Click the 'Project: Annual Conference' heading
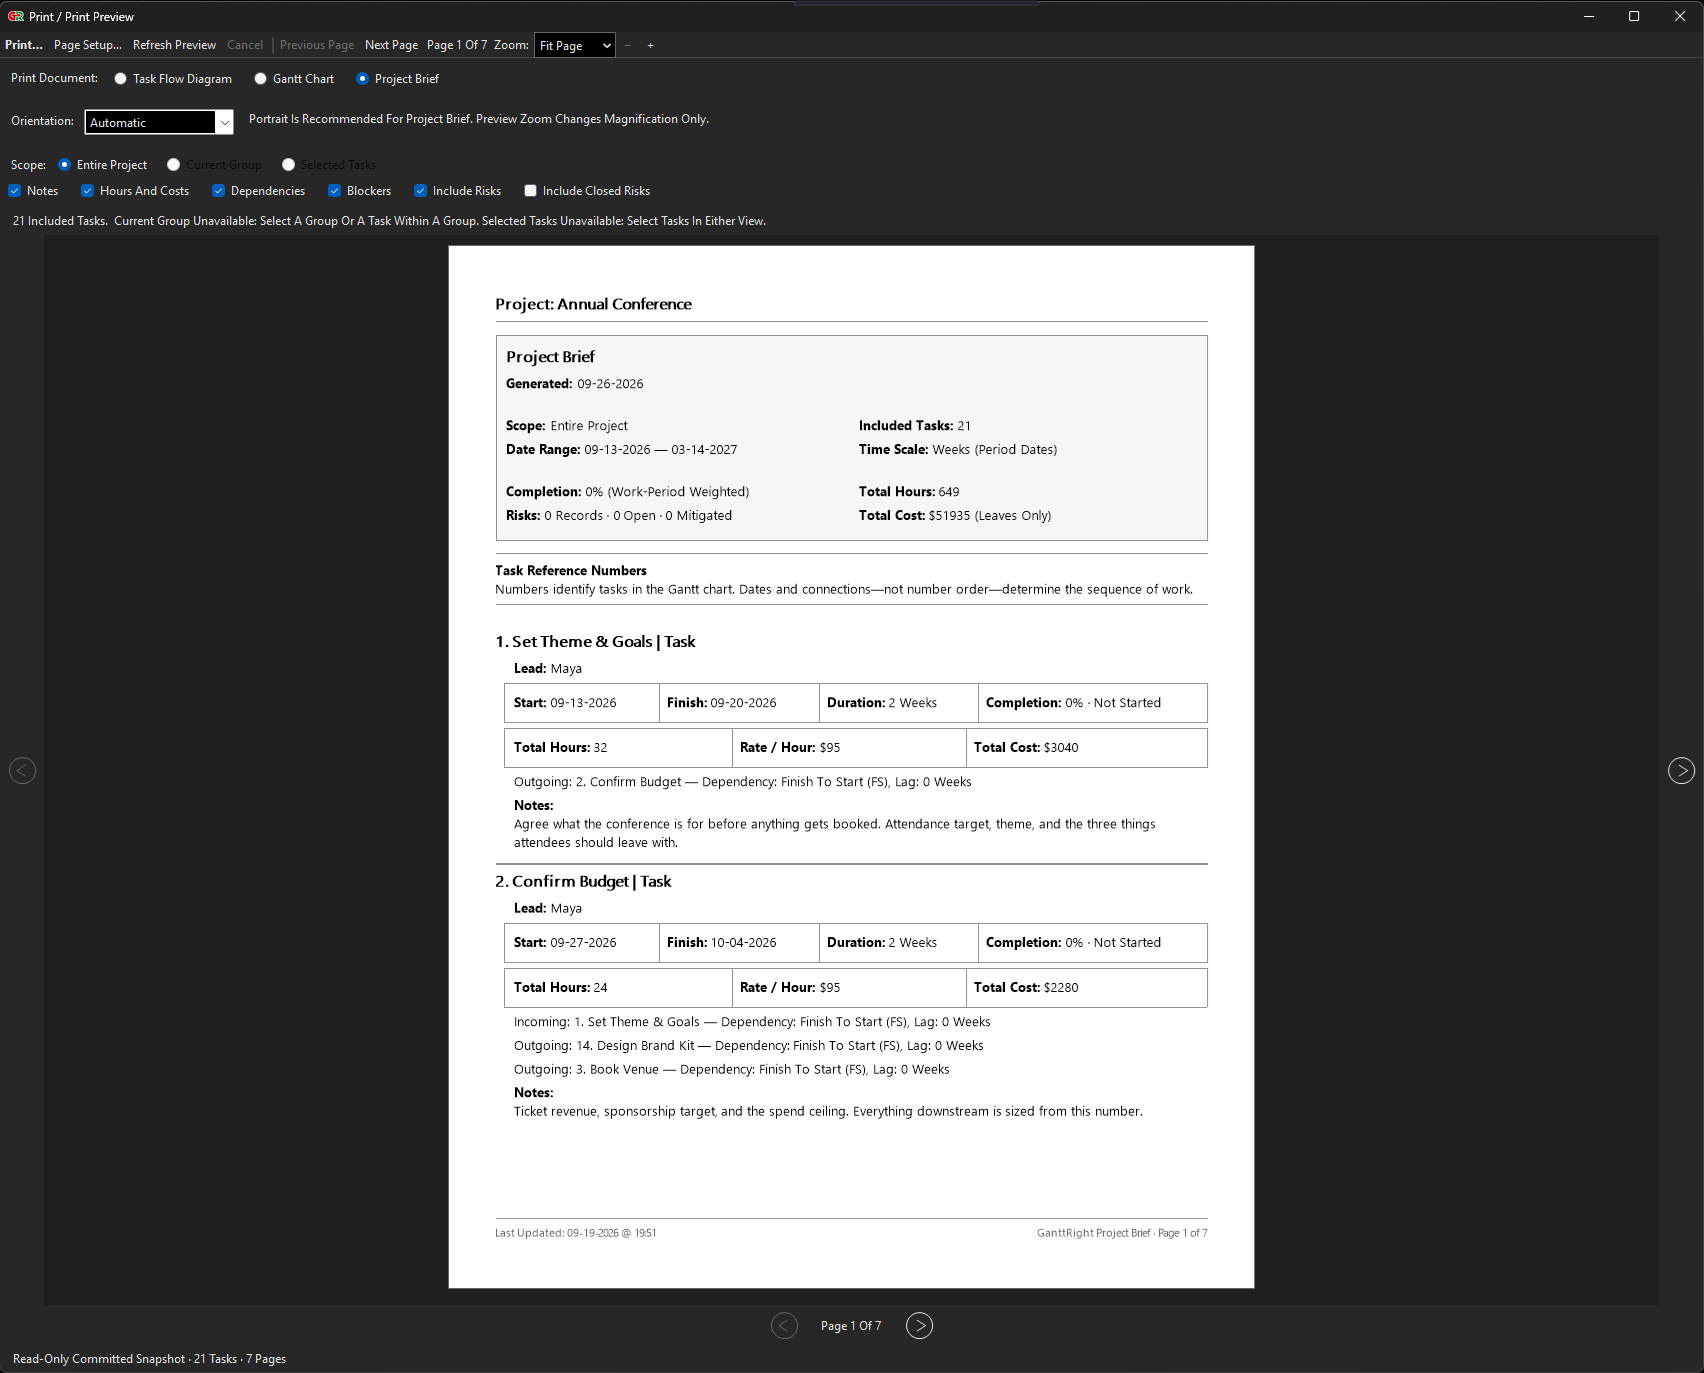 [x=593, y=304]
